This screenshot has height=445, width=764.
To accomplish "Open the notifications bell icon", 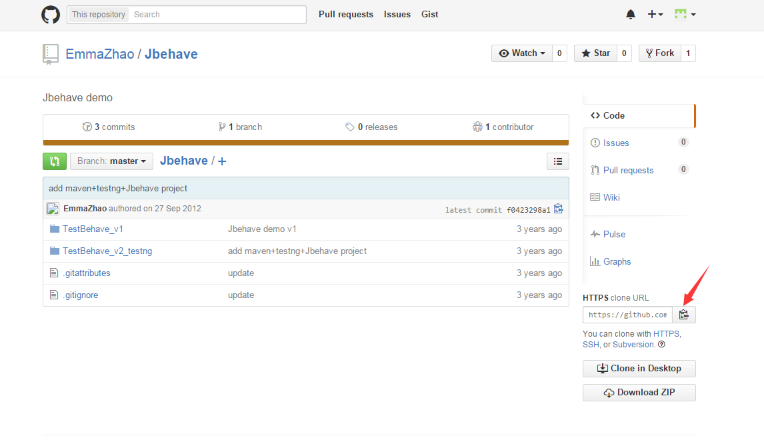I will coord(630,14).
